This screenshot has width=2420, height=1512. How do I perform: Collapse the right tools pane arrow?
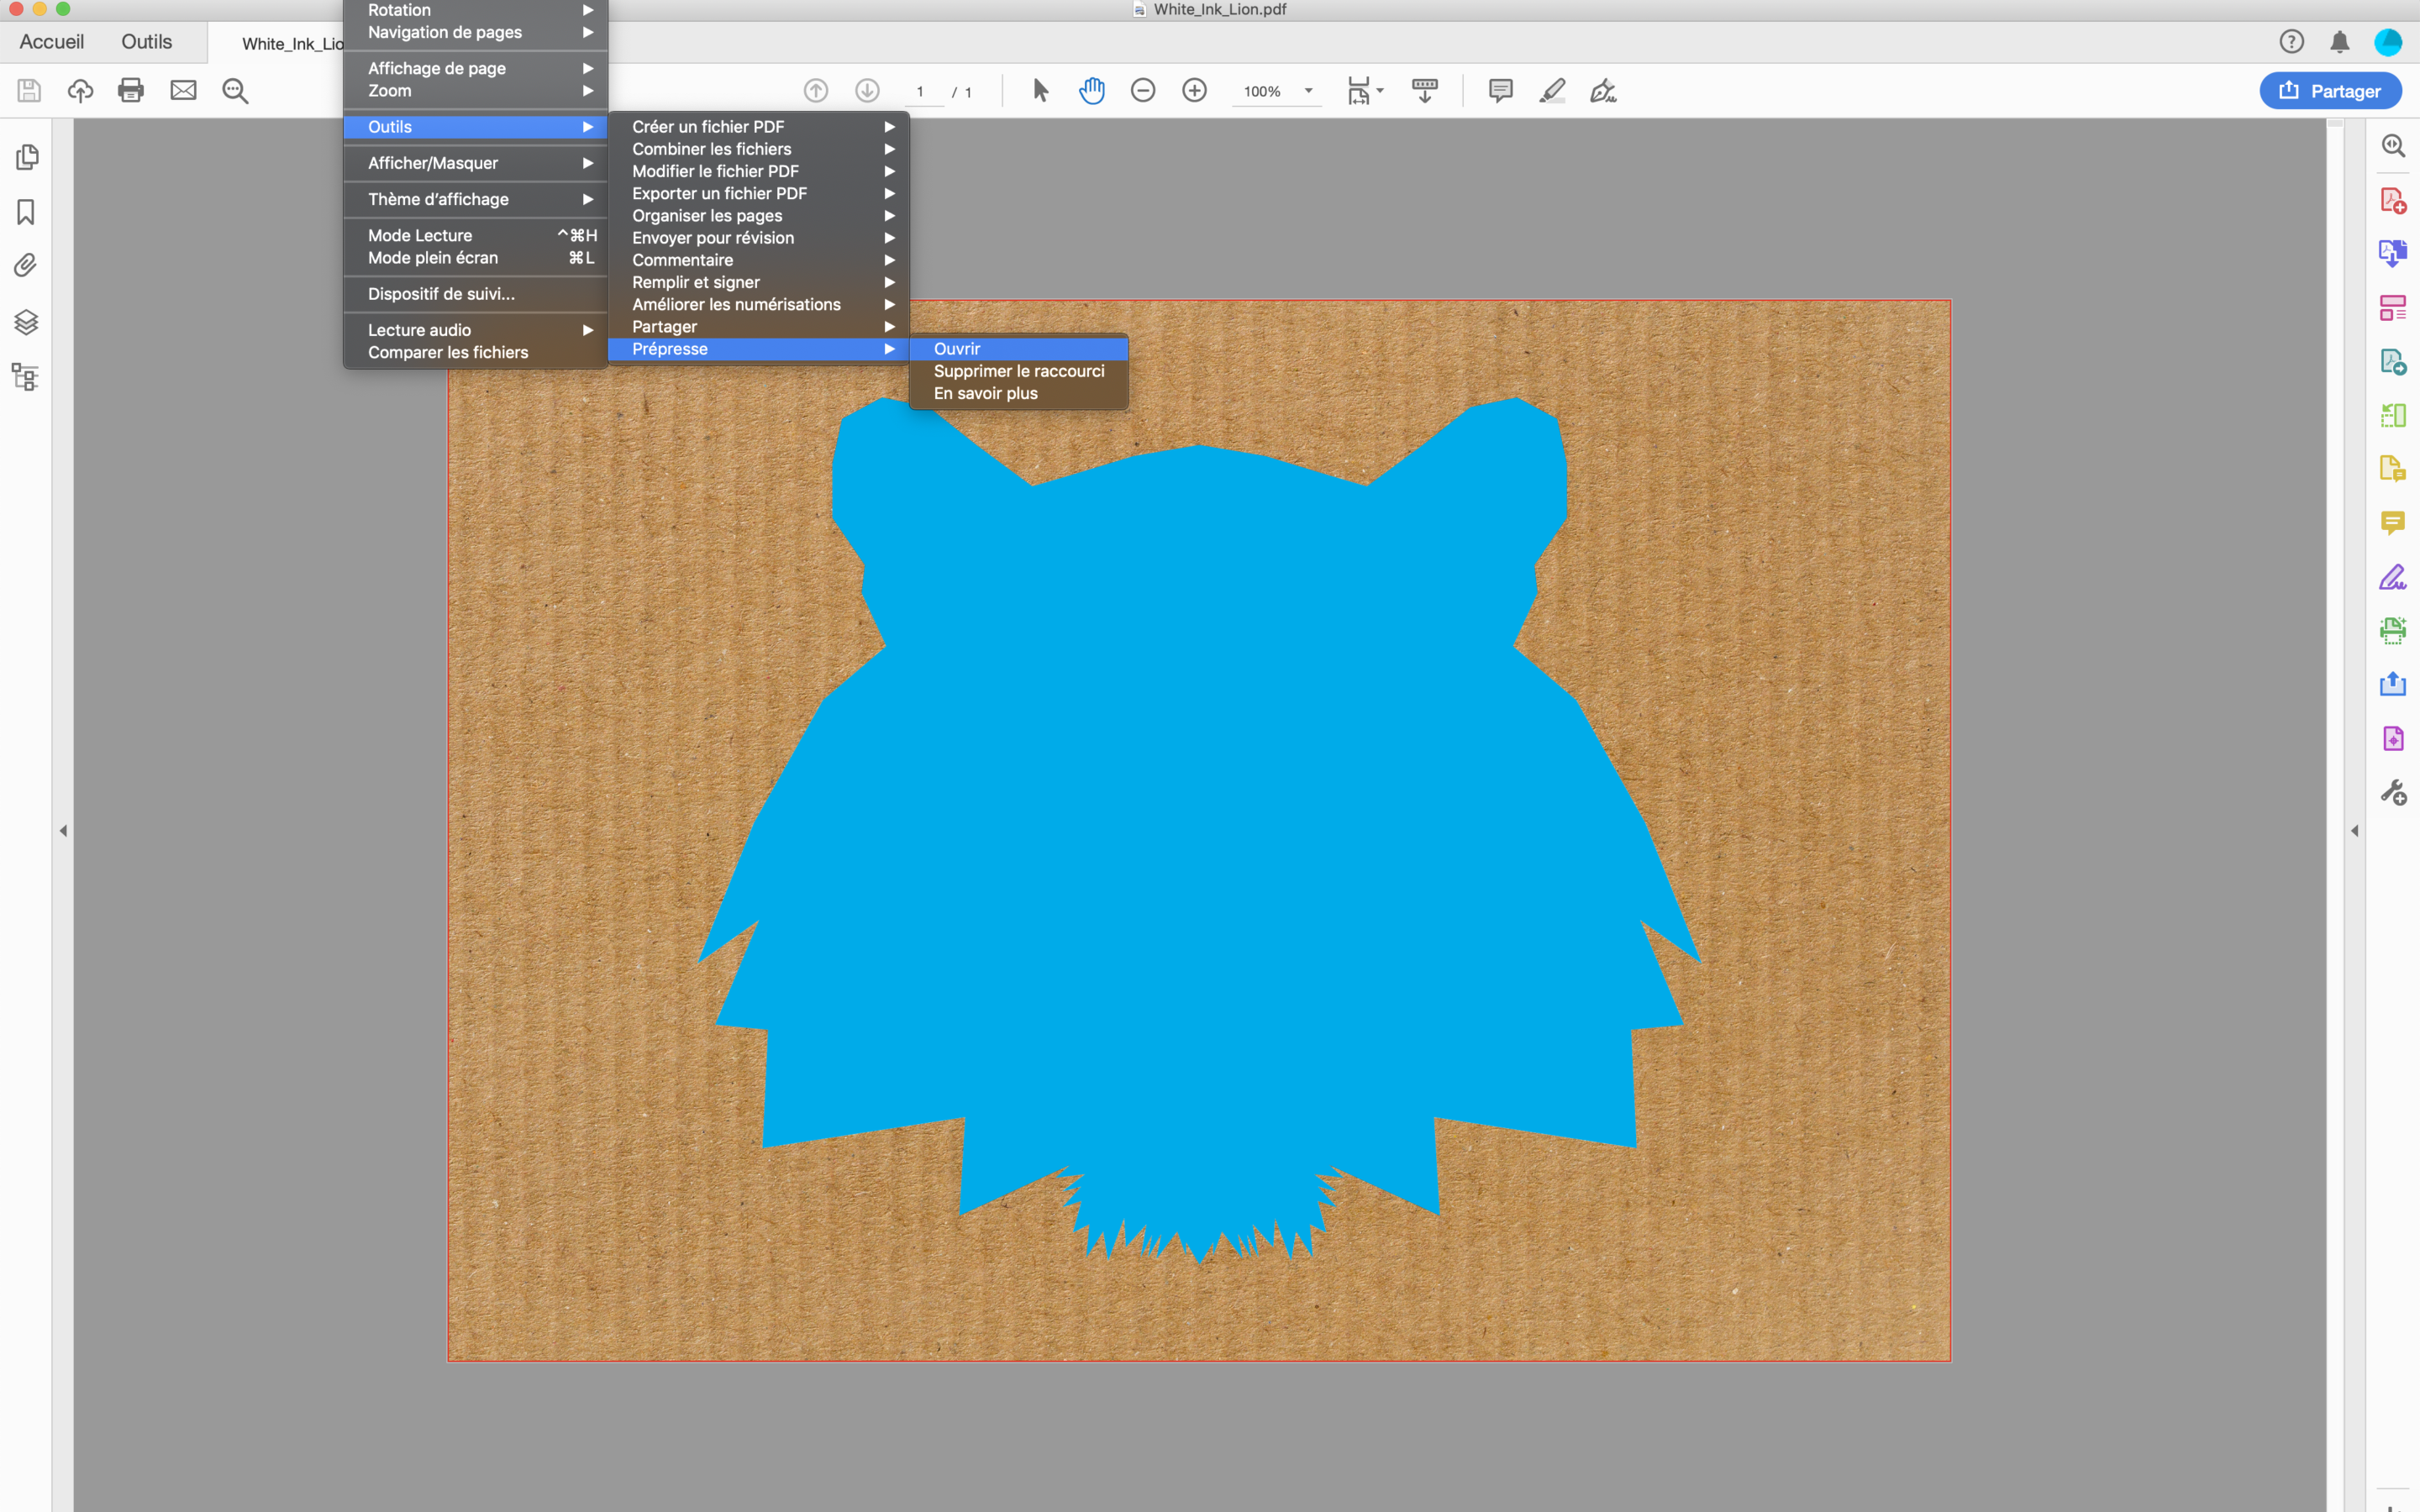click(2355, 831)
